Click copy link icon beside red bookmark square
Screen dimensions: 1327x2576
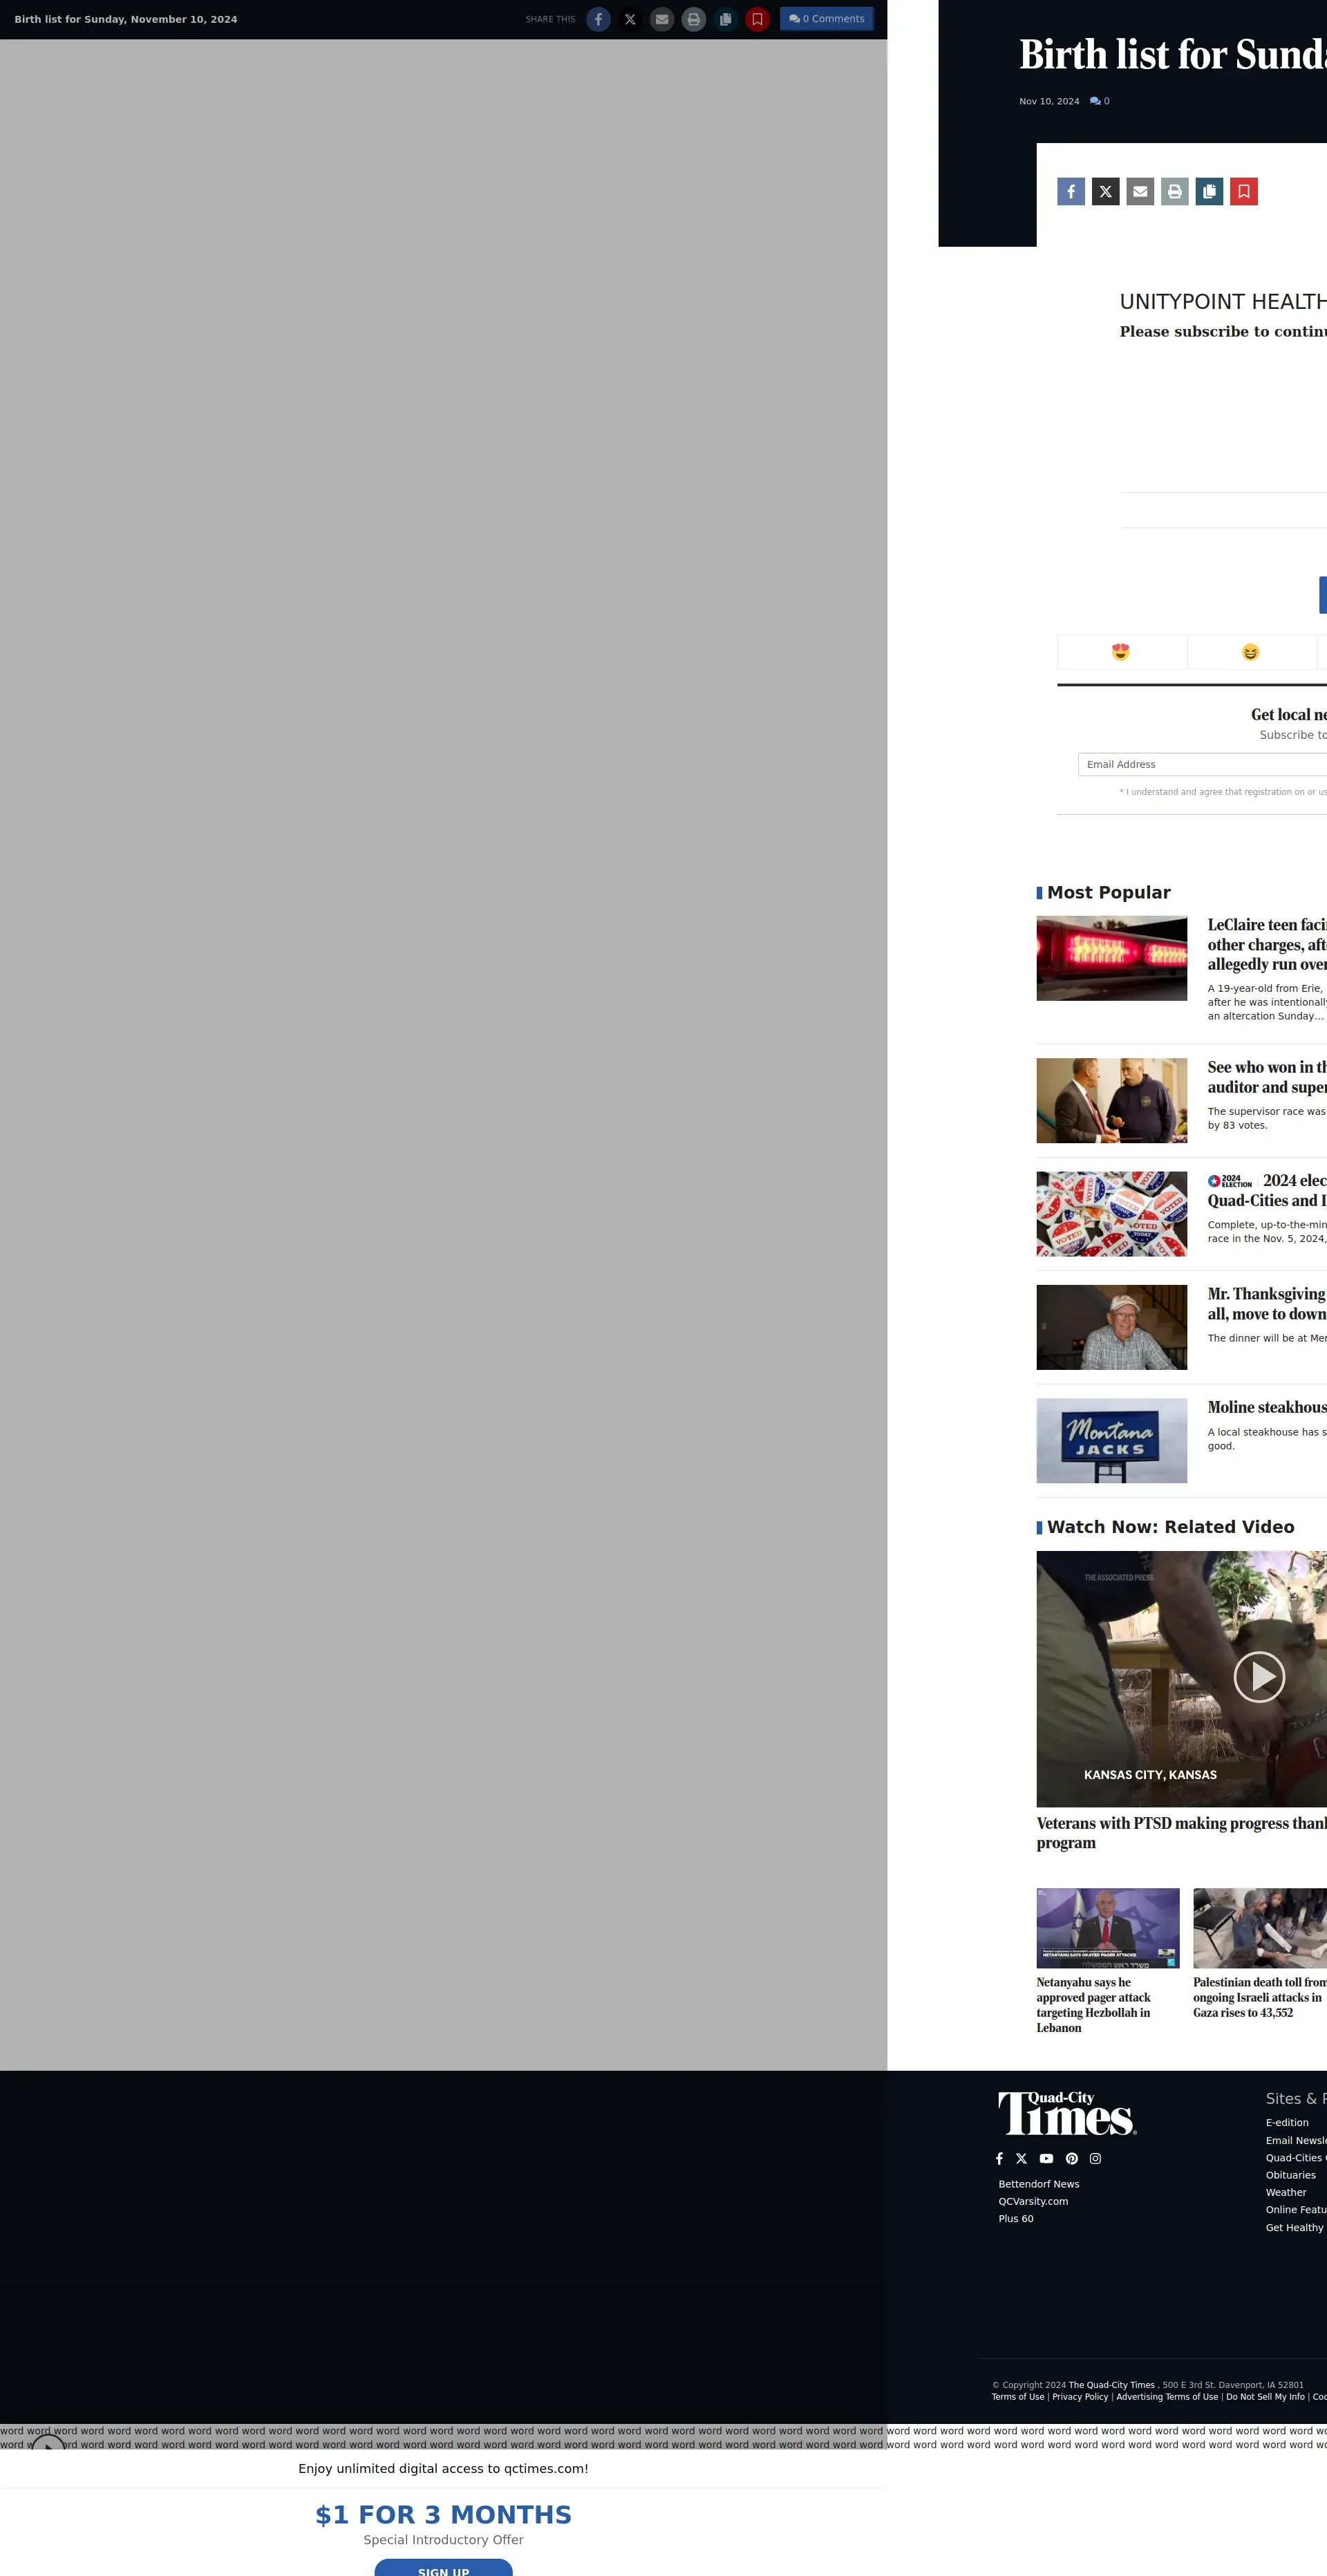(1209, 191)
